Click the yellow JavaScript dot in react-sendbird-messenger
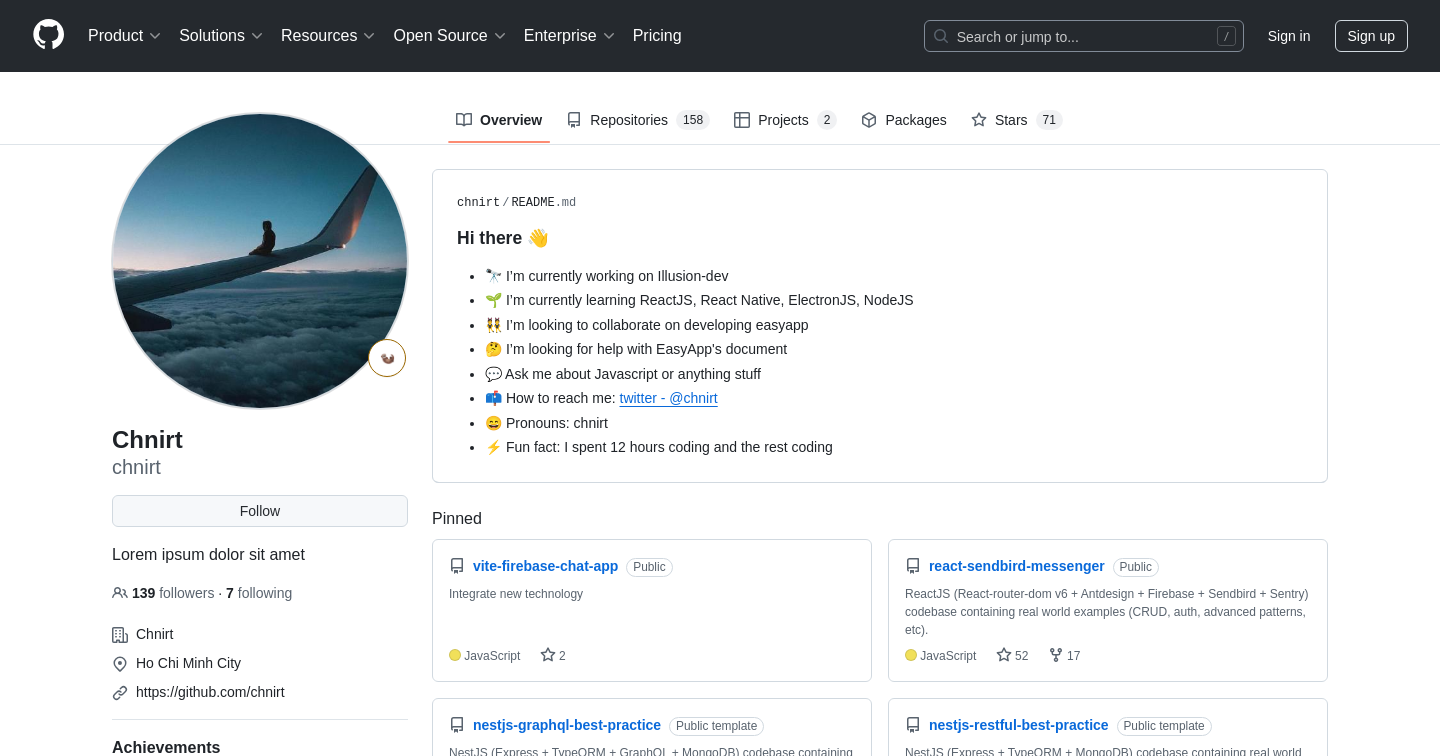Image resolution: width=1440 pixels, height=756 pixels. (x=911, y=655)
